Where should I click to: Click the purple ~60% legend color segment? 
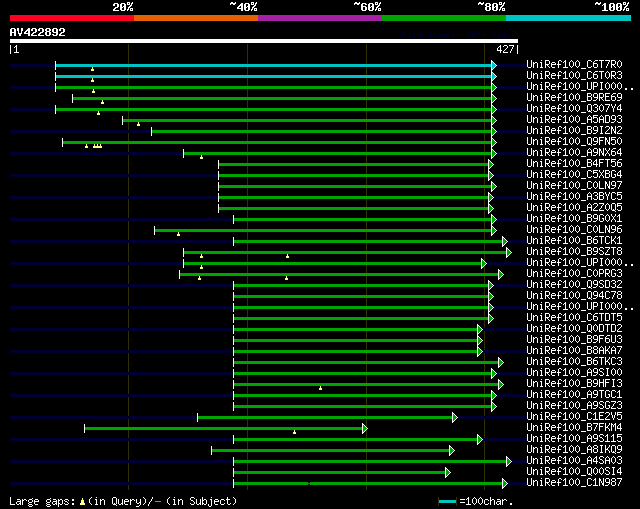320,18
